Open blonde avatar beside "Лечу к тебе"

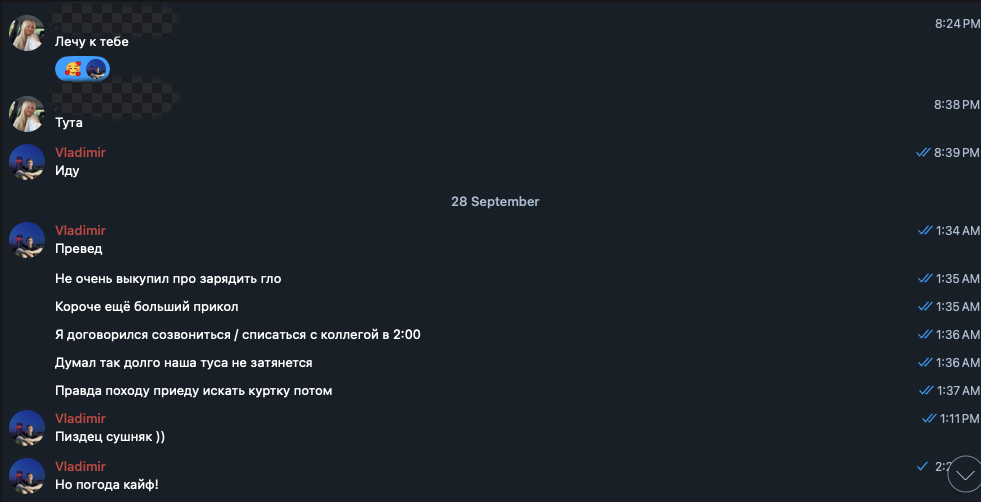point(27,33)
